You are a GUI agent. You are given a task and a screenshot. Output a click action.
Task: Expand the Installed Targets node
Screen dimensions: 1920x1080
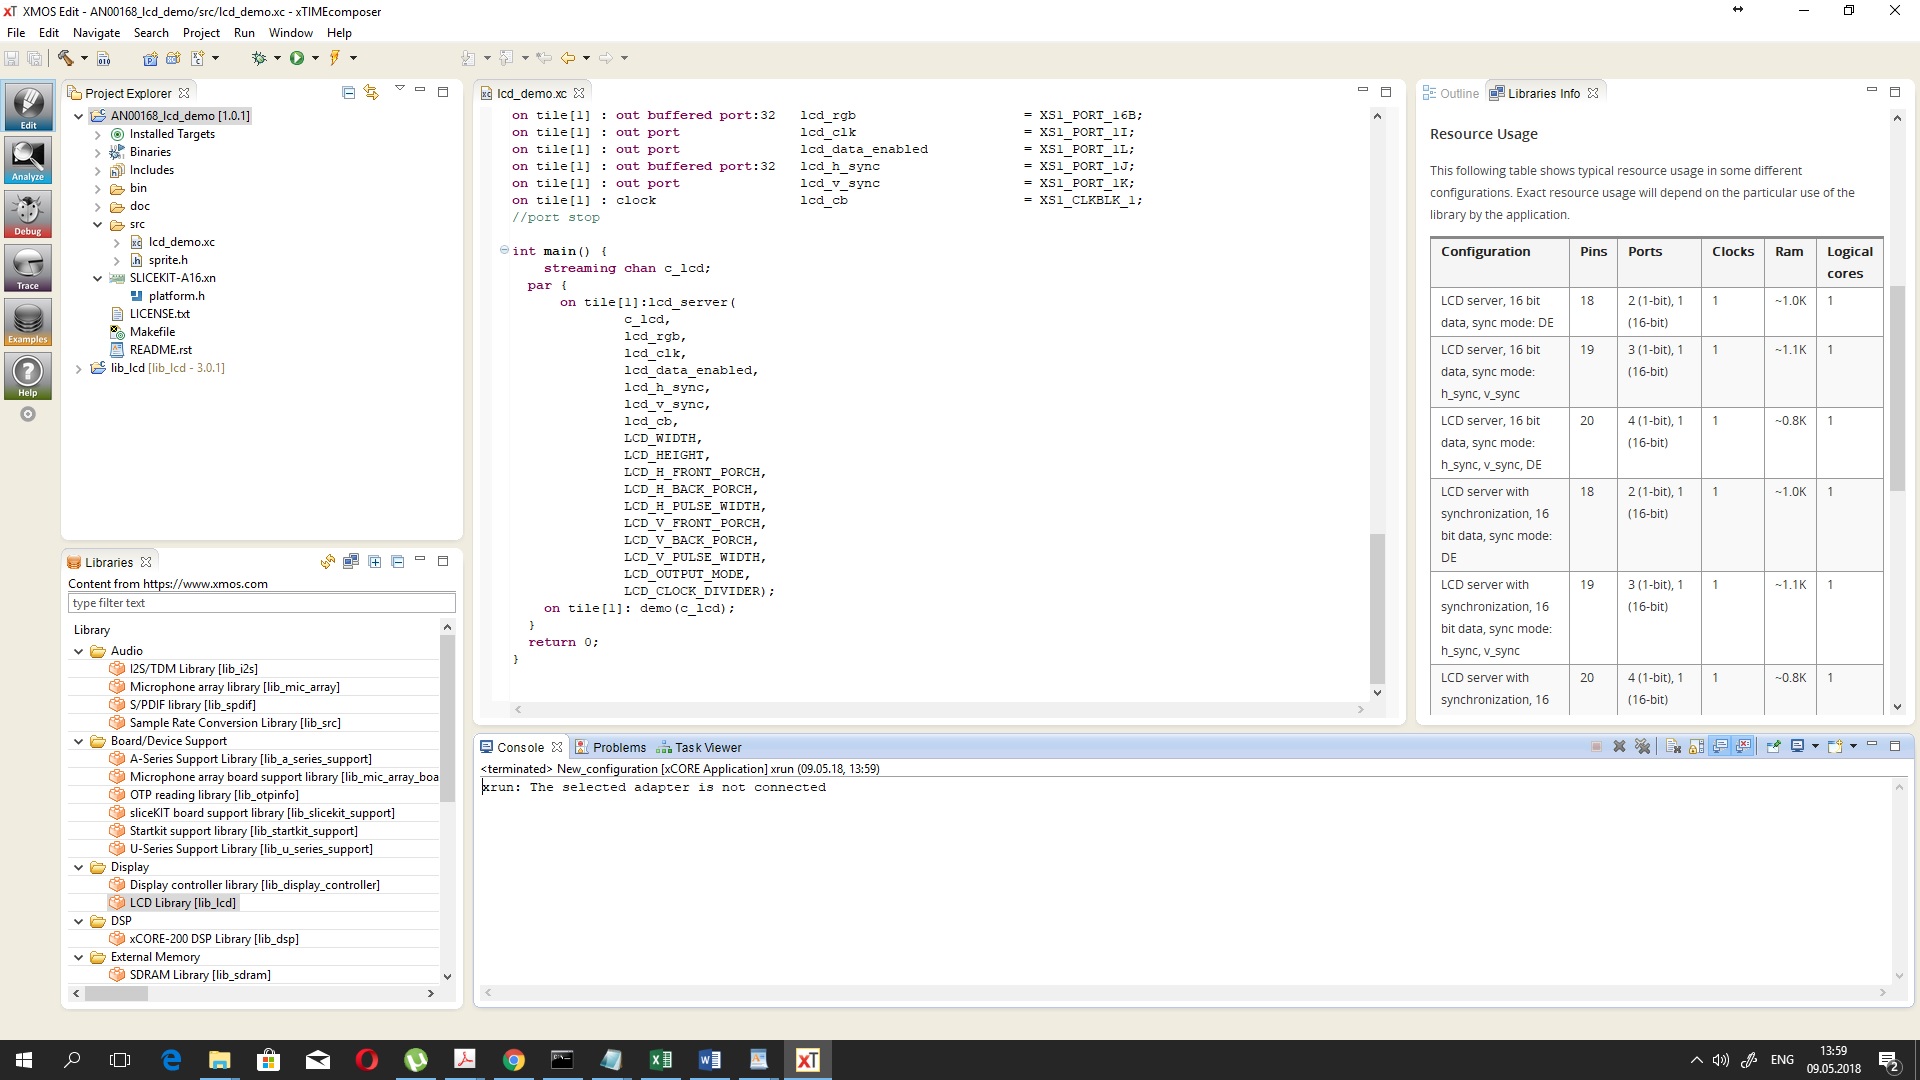click(x=98, y=134)
